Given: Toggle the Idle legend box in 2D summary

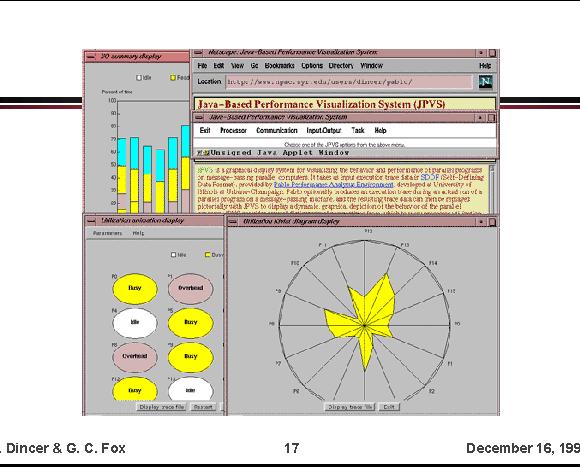Looking at the screenshot, I should tap(139, 78).
